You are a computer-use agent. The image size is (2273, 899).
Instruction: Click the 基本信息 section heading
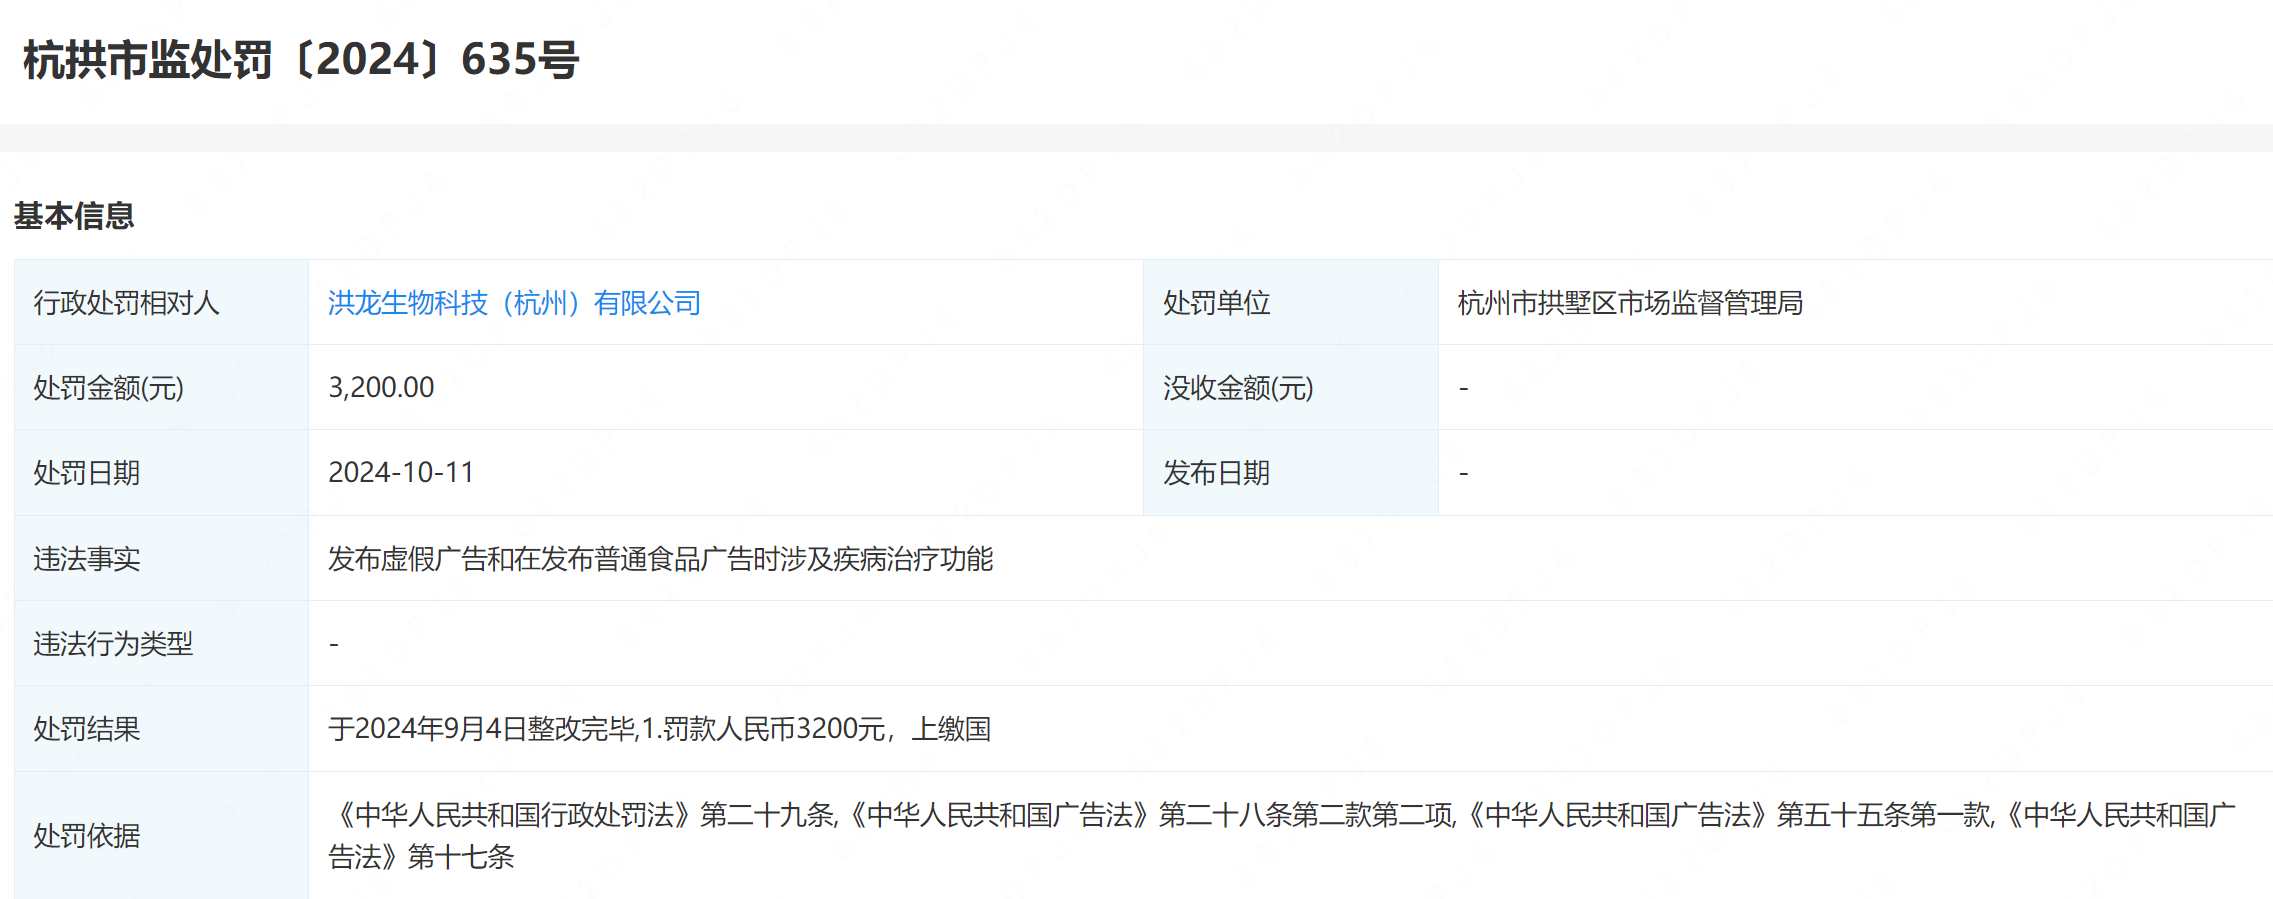74,216
